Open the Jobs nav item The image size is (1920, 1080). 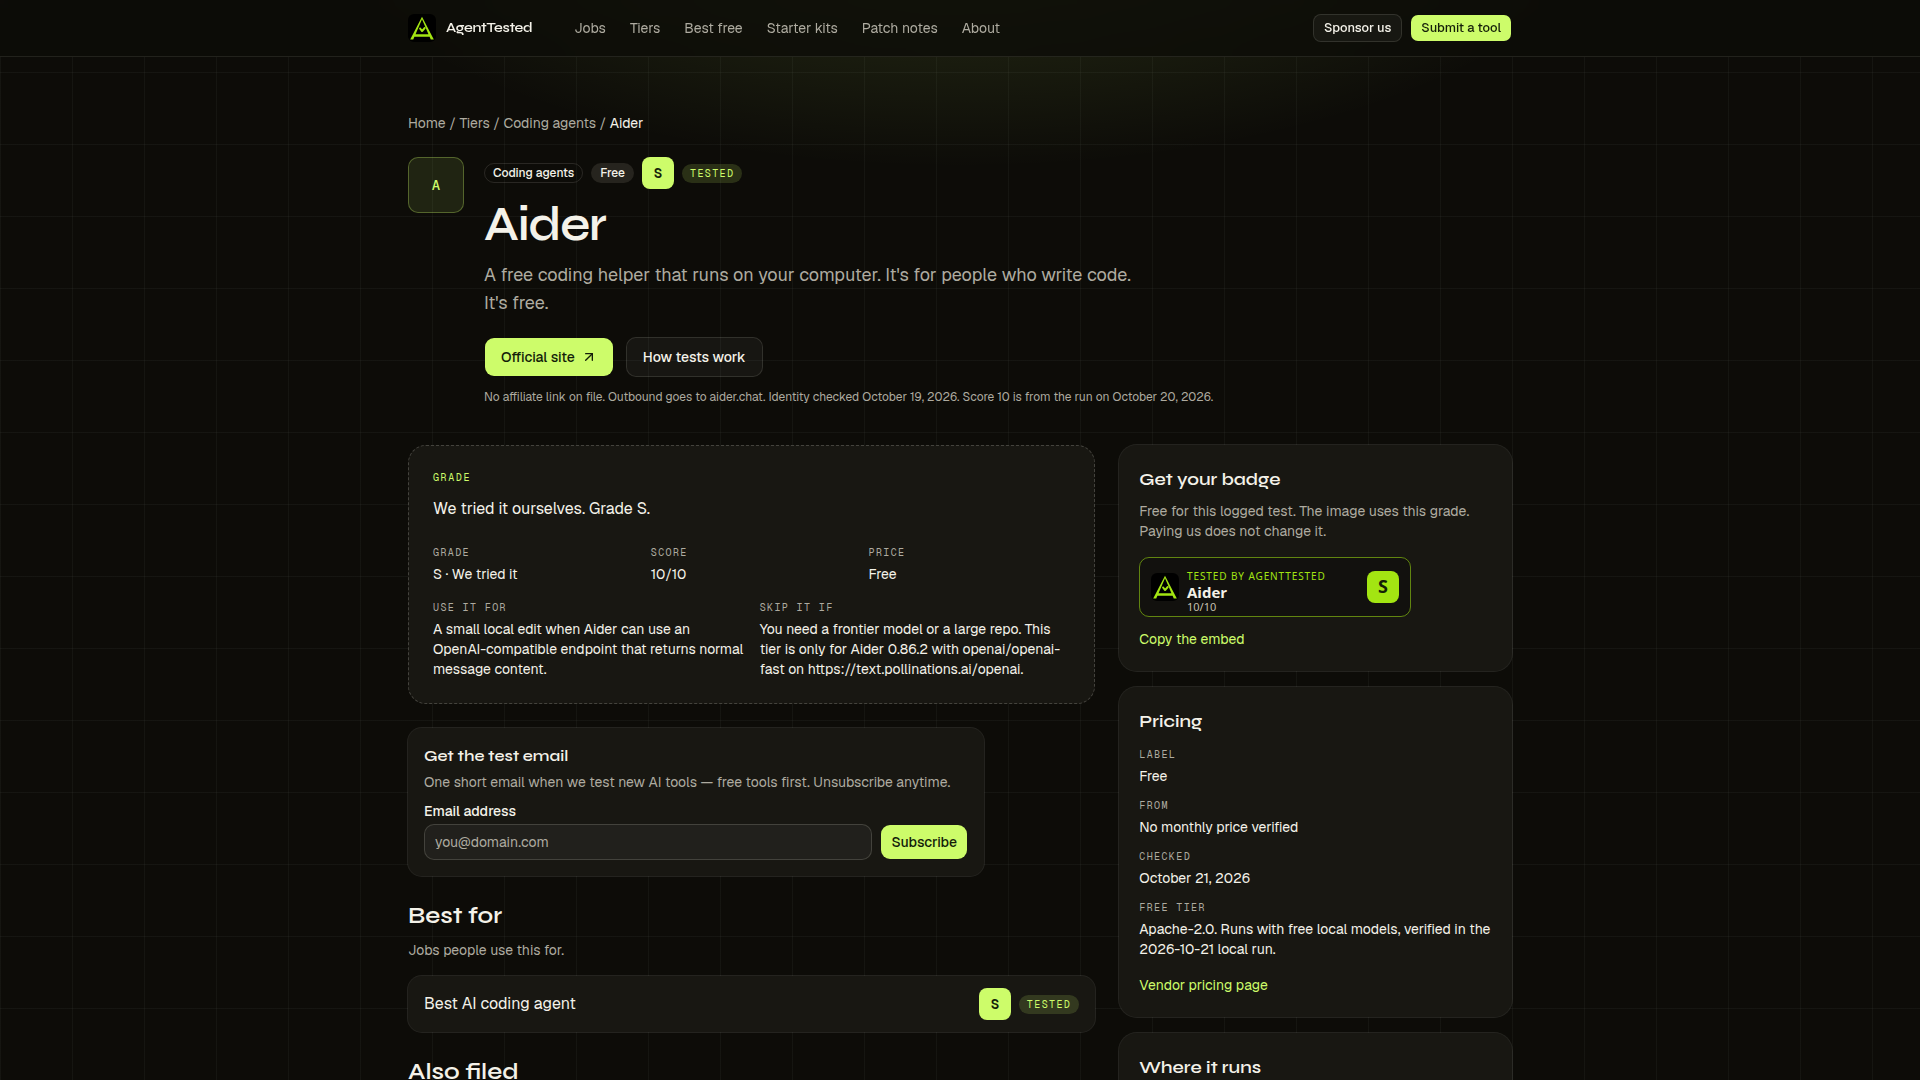click(x=590, y=28)
